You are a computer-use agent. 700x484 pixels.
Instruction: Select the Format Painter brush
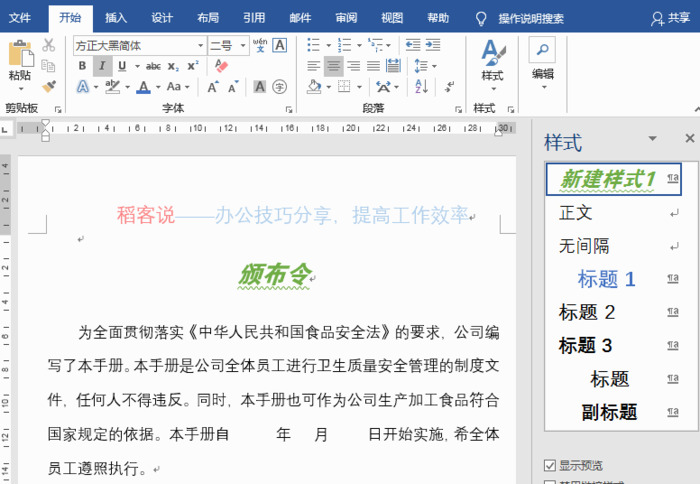click(48, 86)
